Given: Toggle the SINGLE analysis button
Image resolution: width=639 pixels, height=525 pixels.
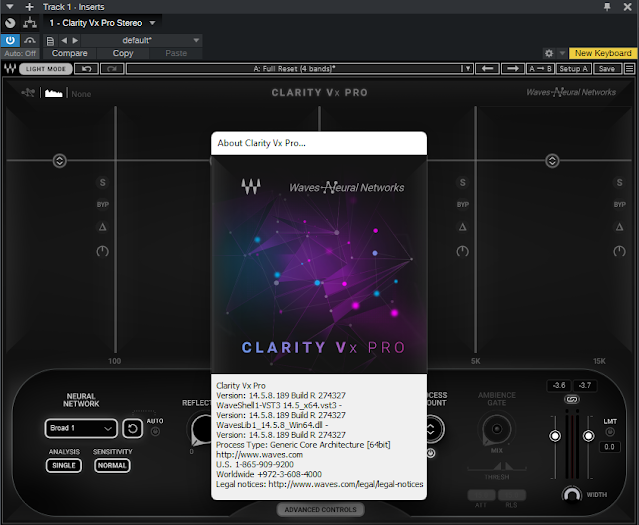Looking at the screenshot, I should (64, 465).
